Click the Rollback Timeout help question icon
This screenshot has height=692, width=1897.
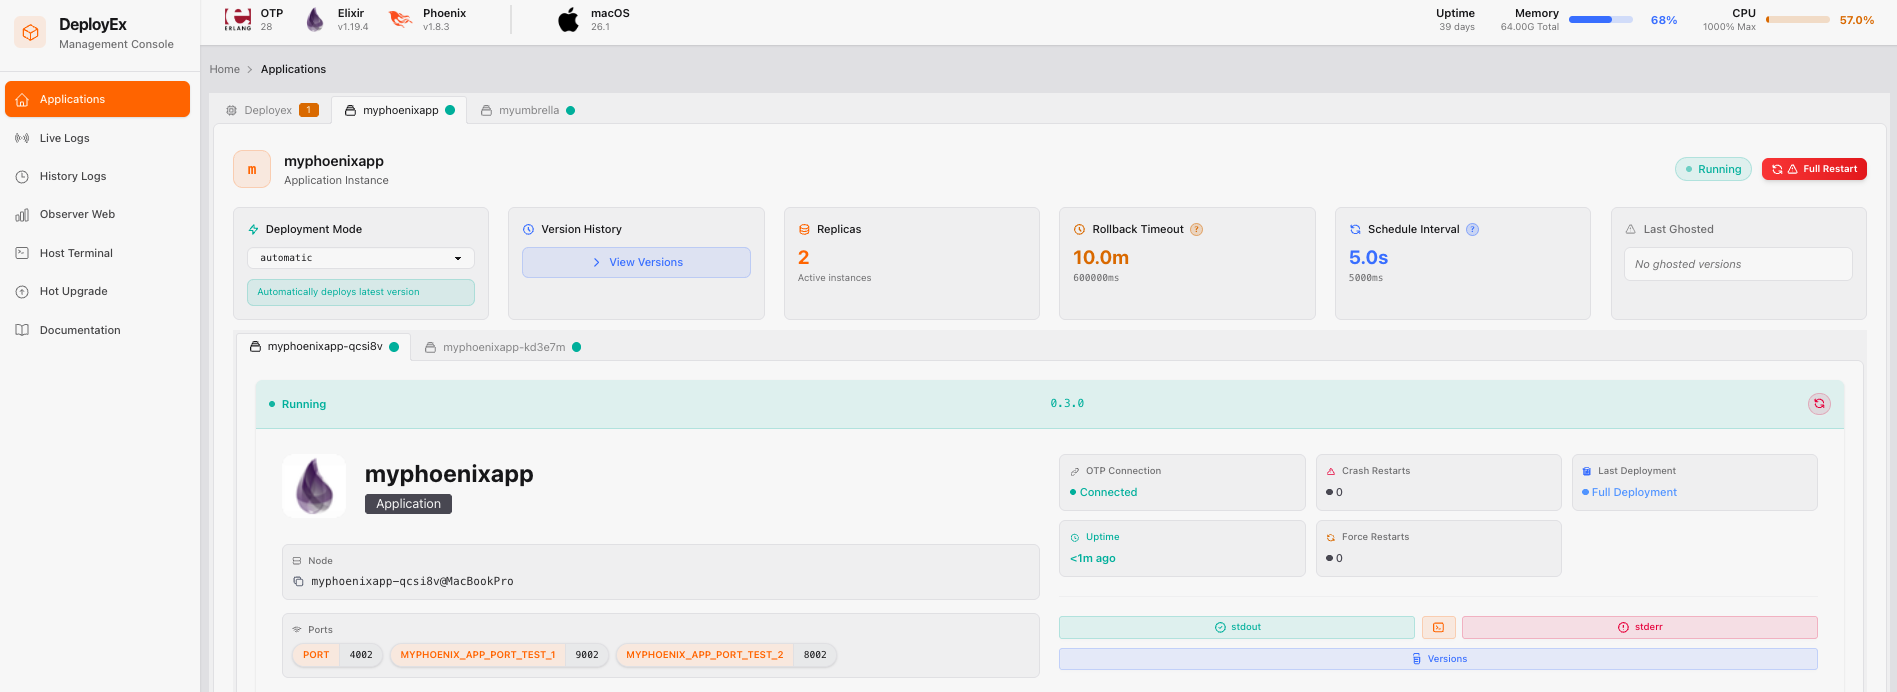pos(1197,229)
